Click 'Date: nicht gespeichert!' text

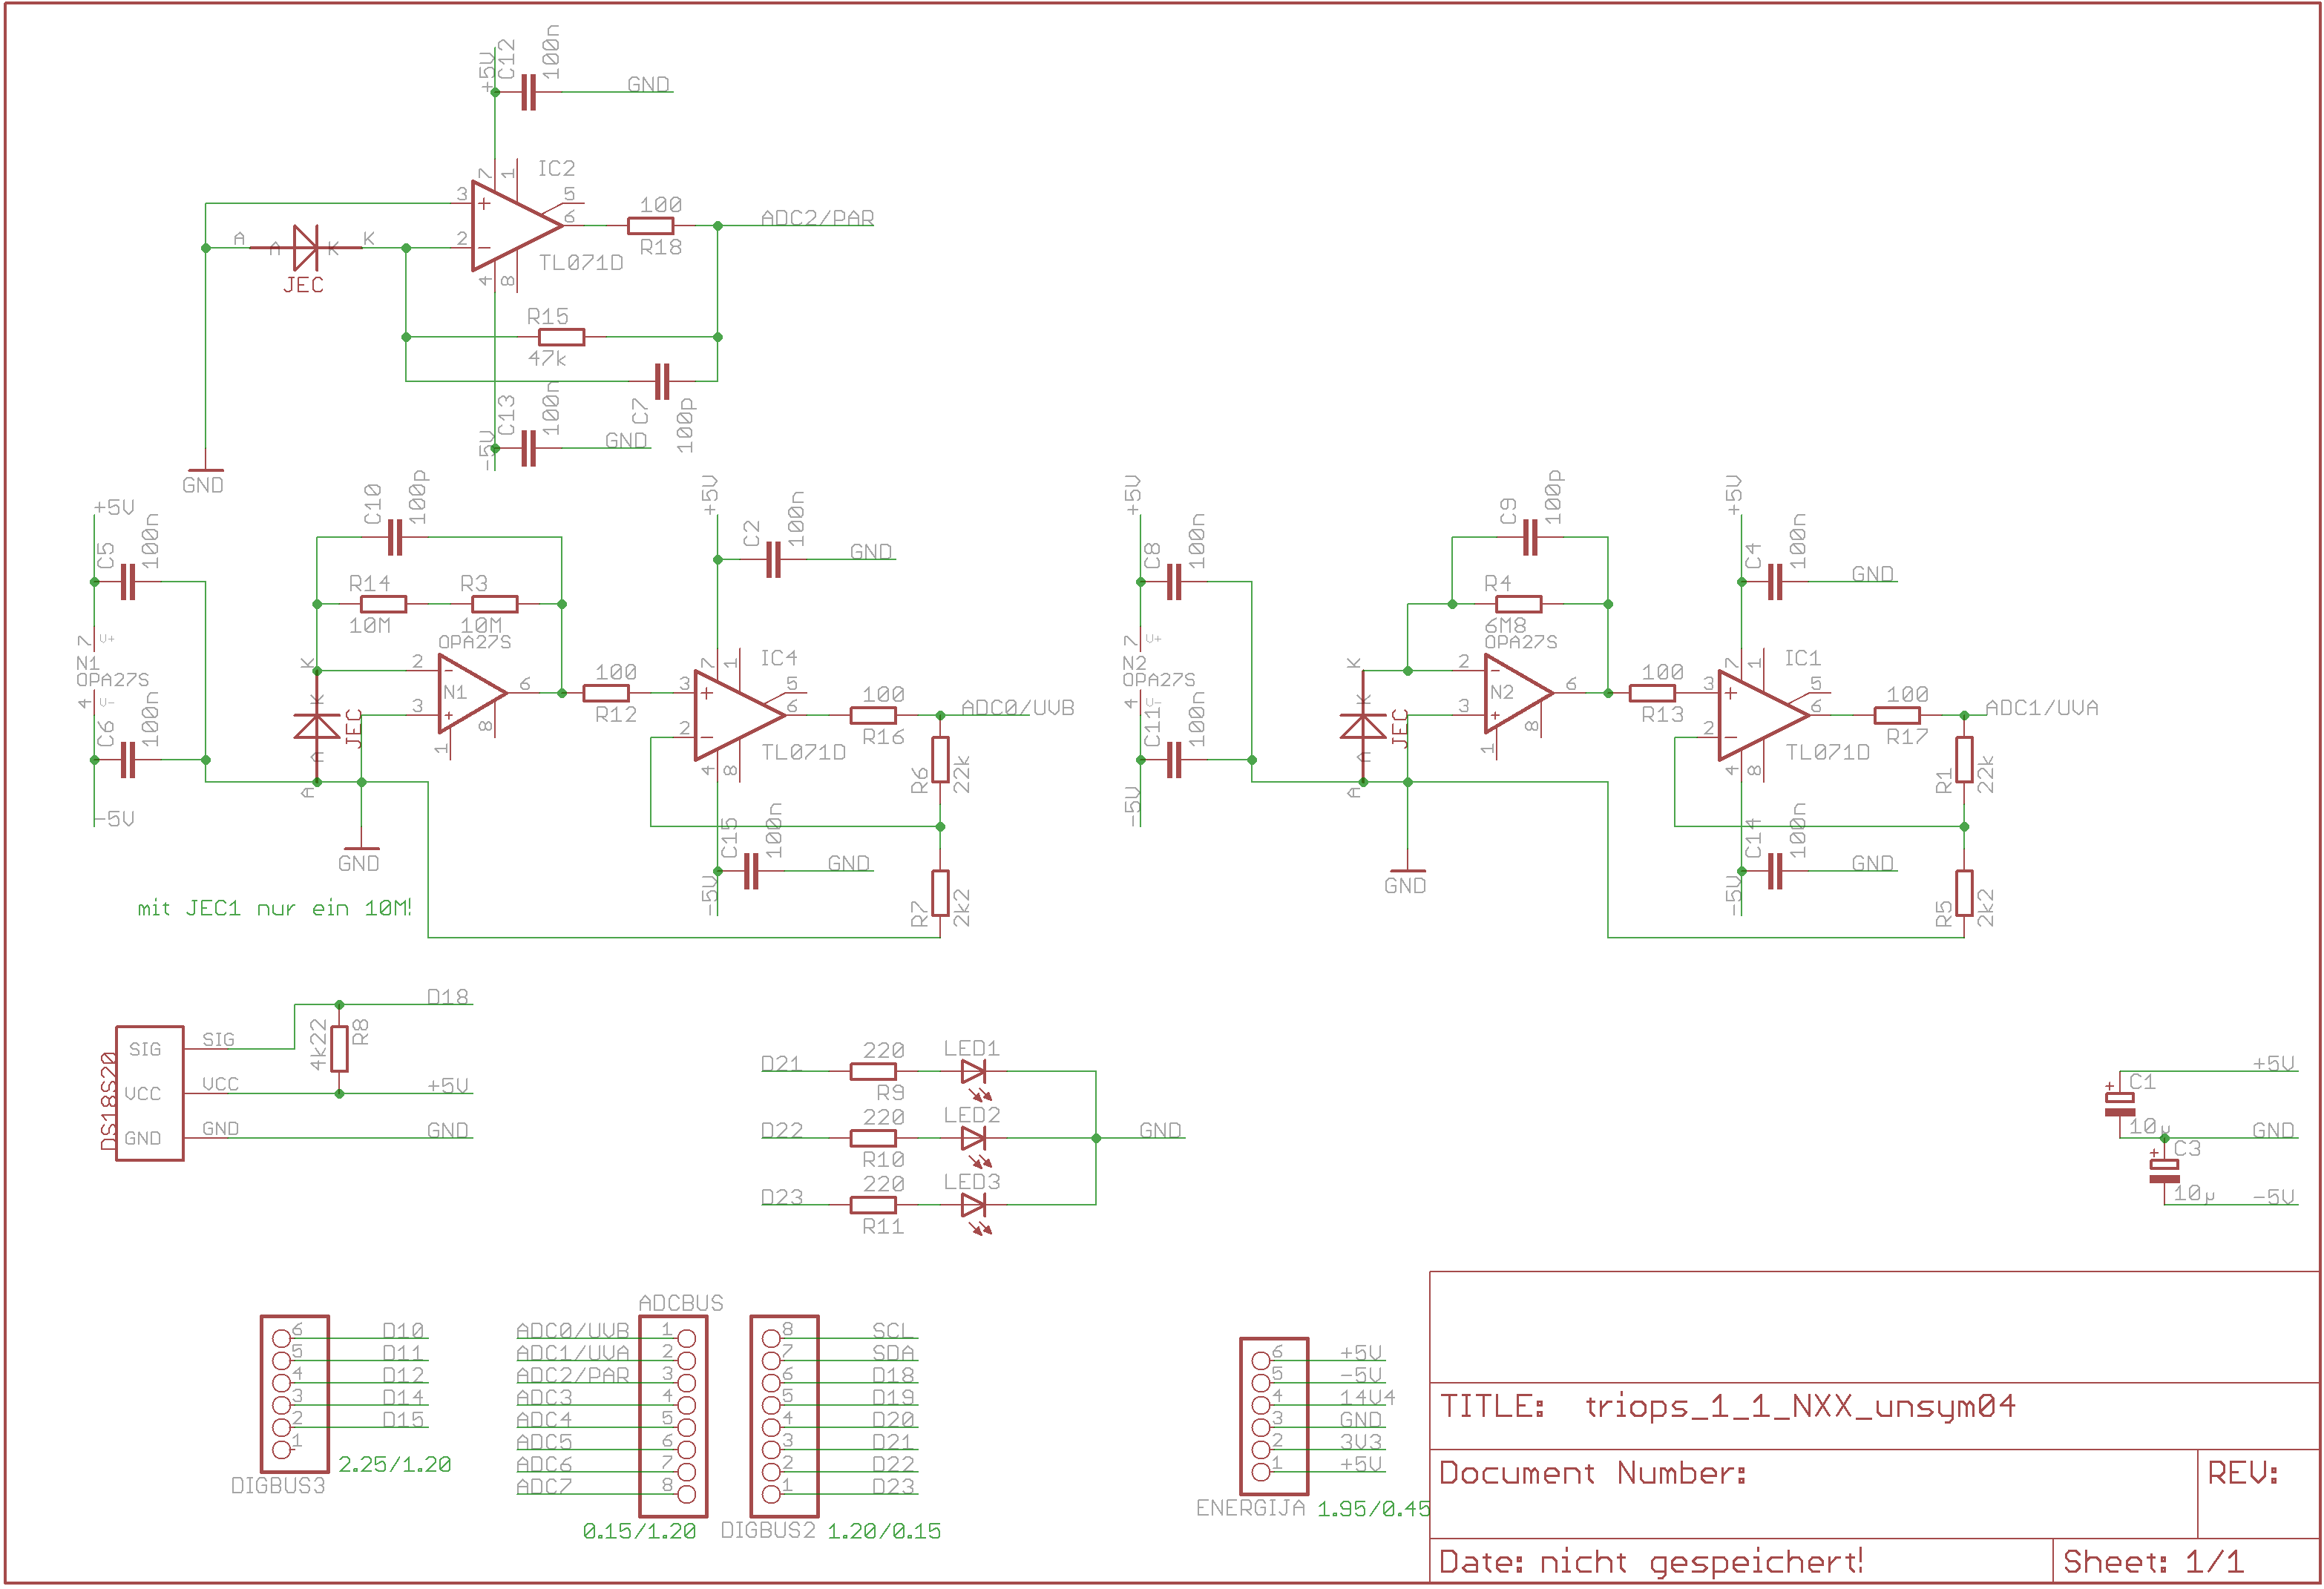[1650, 1562]
